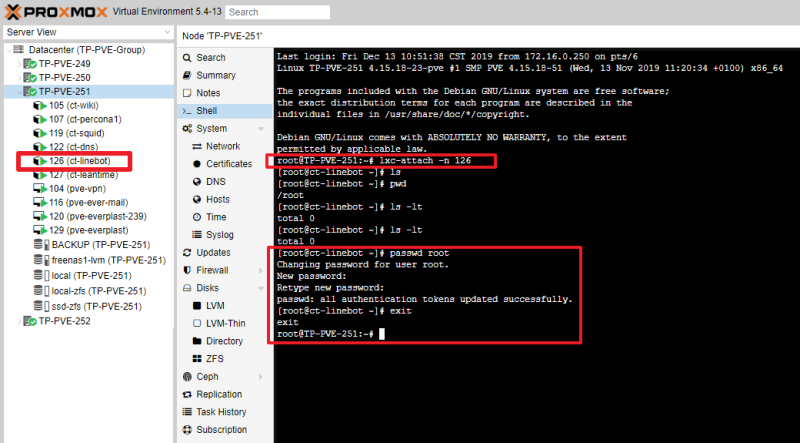Click the Syslog list icon

196,235
